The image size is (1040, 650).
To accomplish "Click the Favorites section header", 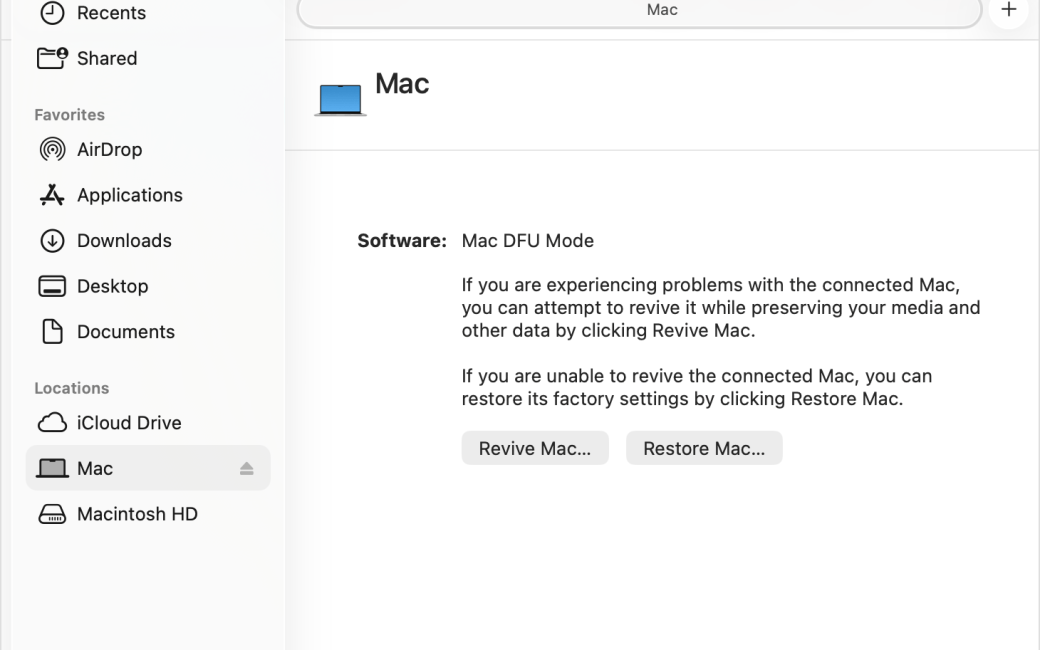I will pos(70,115).
